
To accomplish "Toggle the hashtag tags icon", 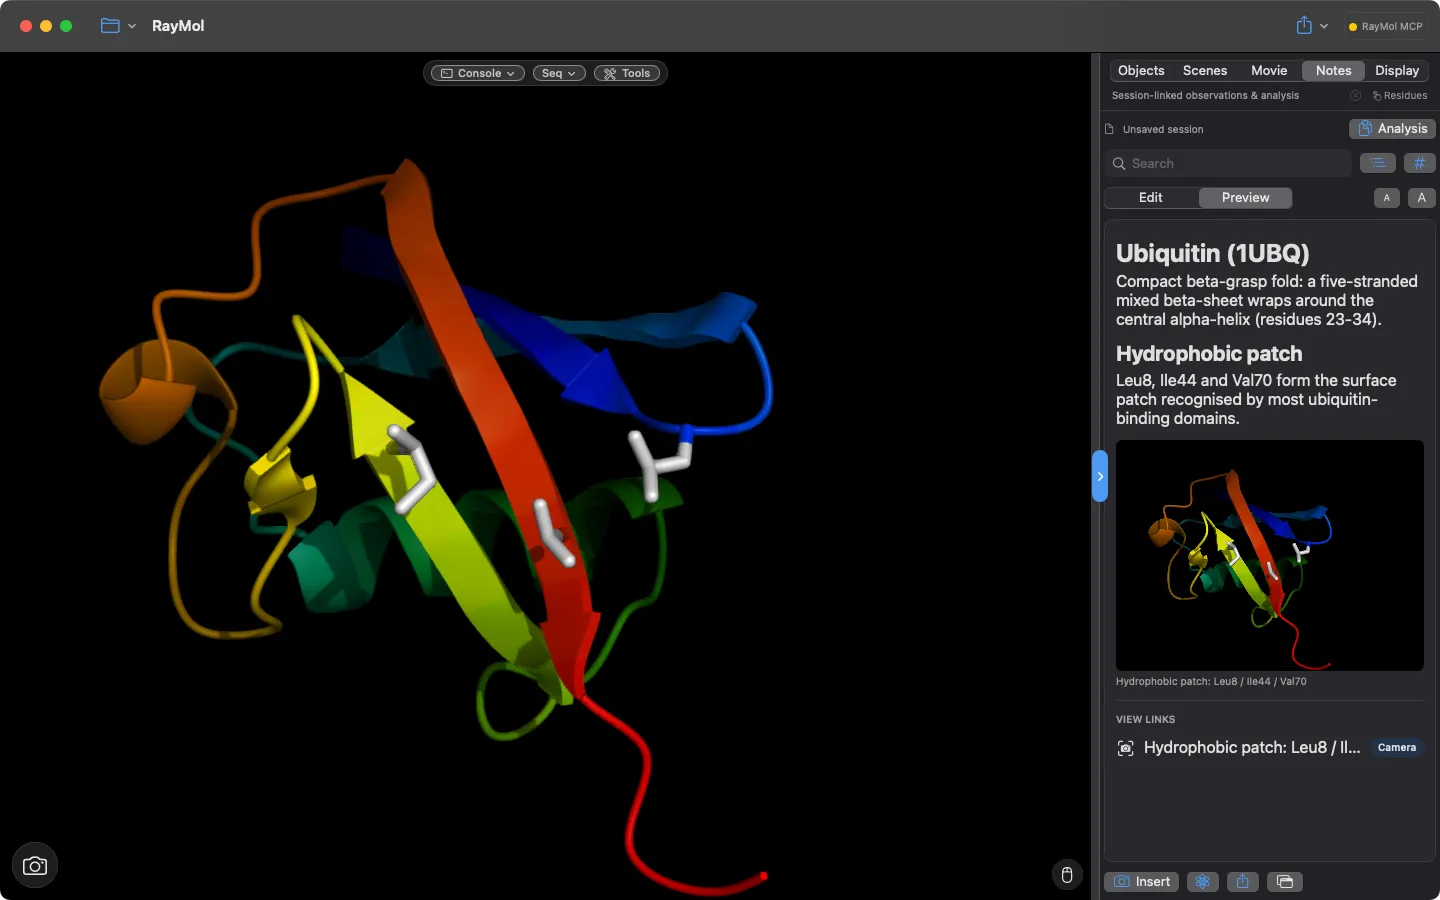I will 1419,163.
